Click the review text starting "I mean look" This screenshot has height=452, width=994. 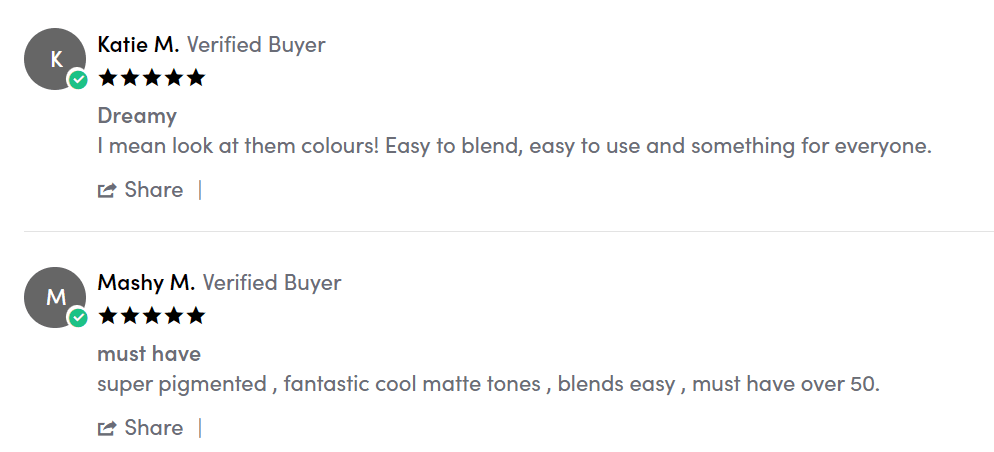(x=514, y=146)
